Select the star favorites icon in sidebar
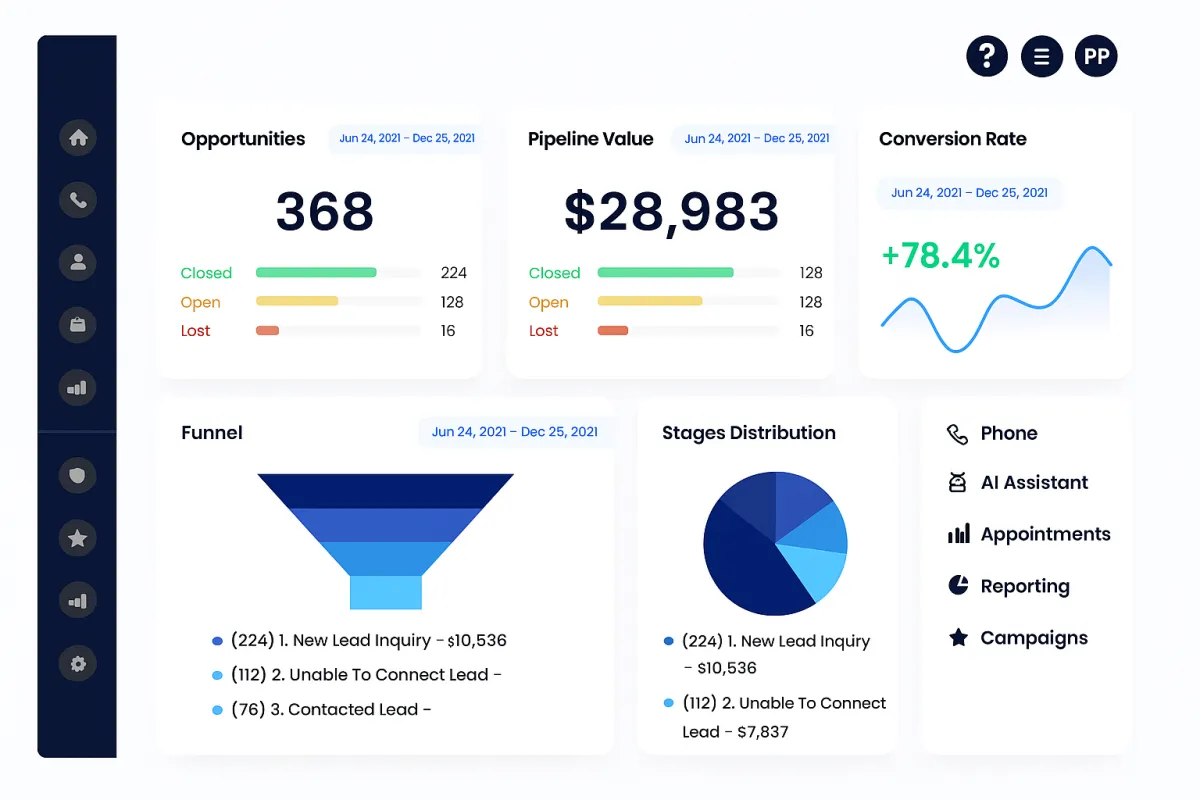This screenshot has height=800, width=1200. pyautogui.click(x=78, y=538)
